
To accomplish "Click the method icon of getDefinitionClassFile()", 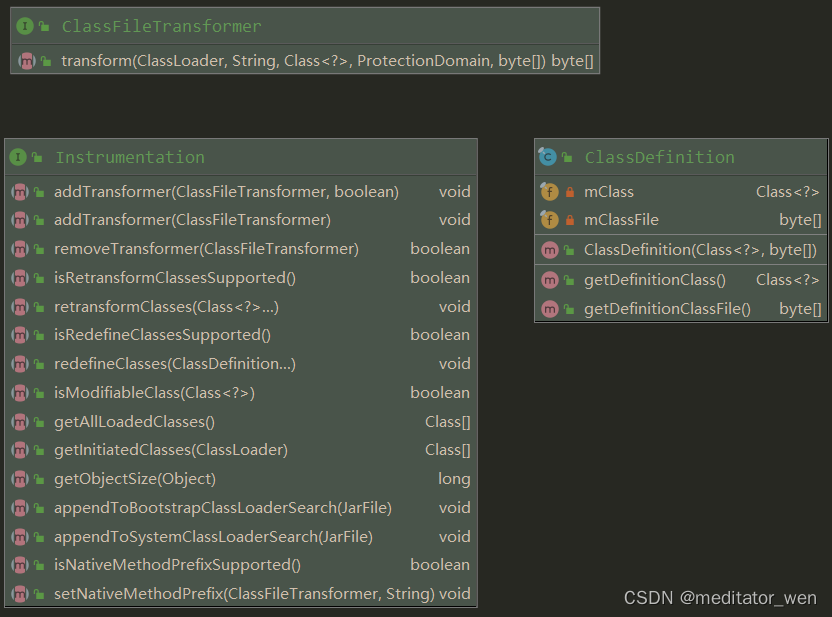I will point(550,309).
